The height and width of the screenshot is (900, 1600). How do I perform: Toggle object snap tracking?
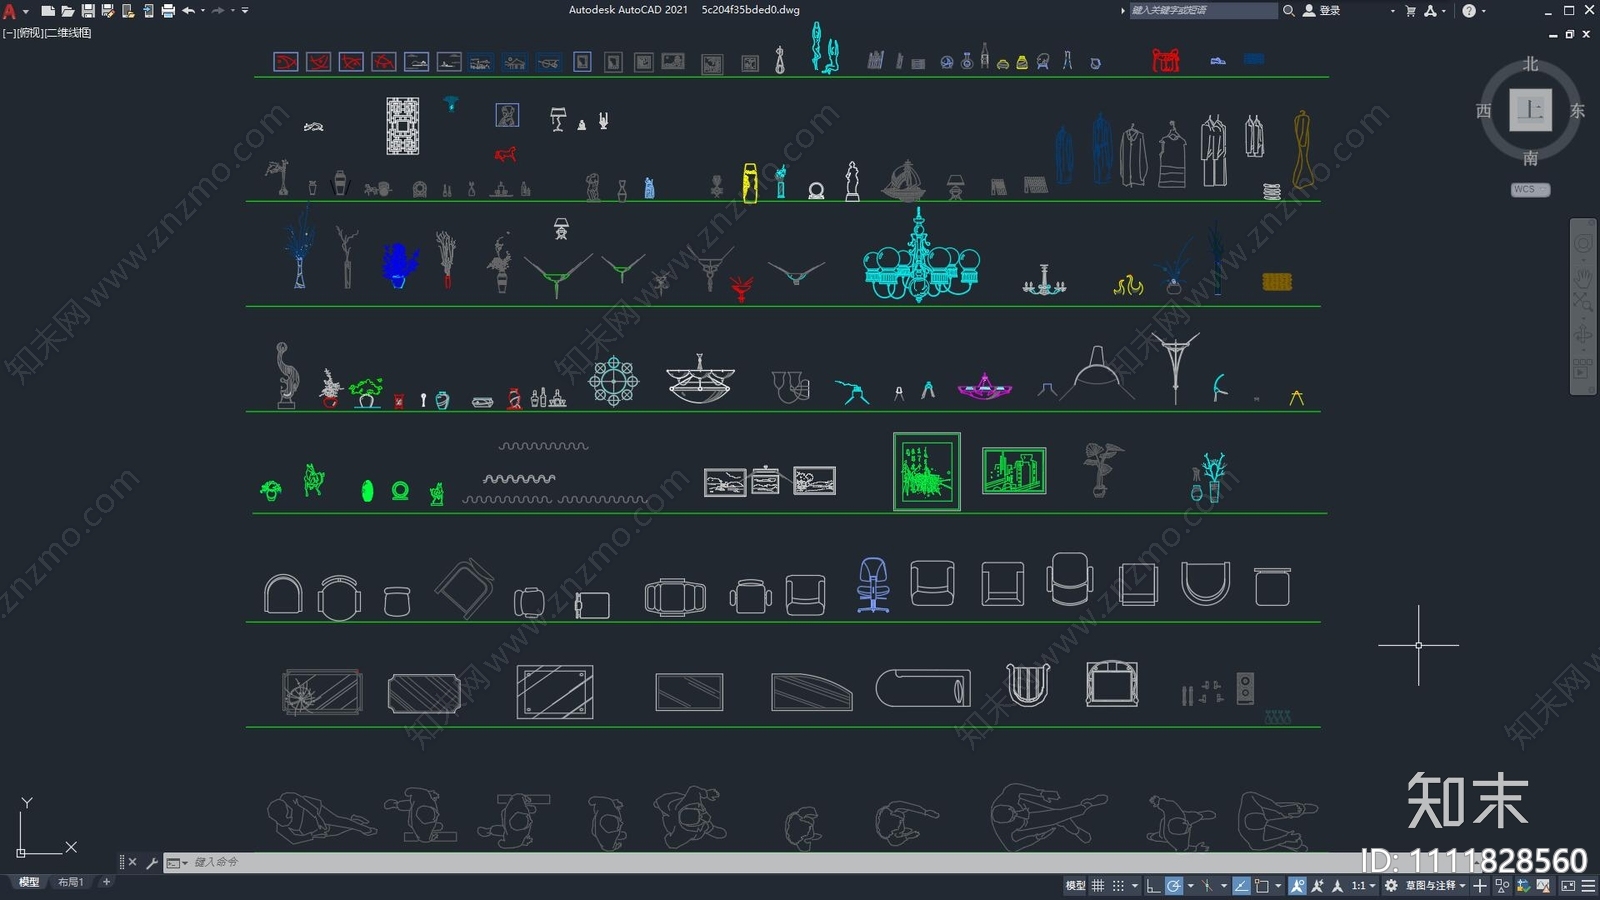point(1241,886)
